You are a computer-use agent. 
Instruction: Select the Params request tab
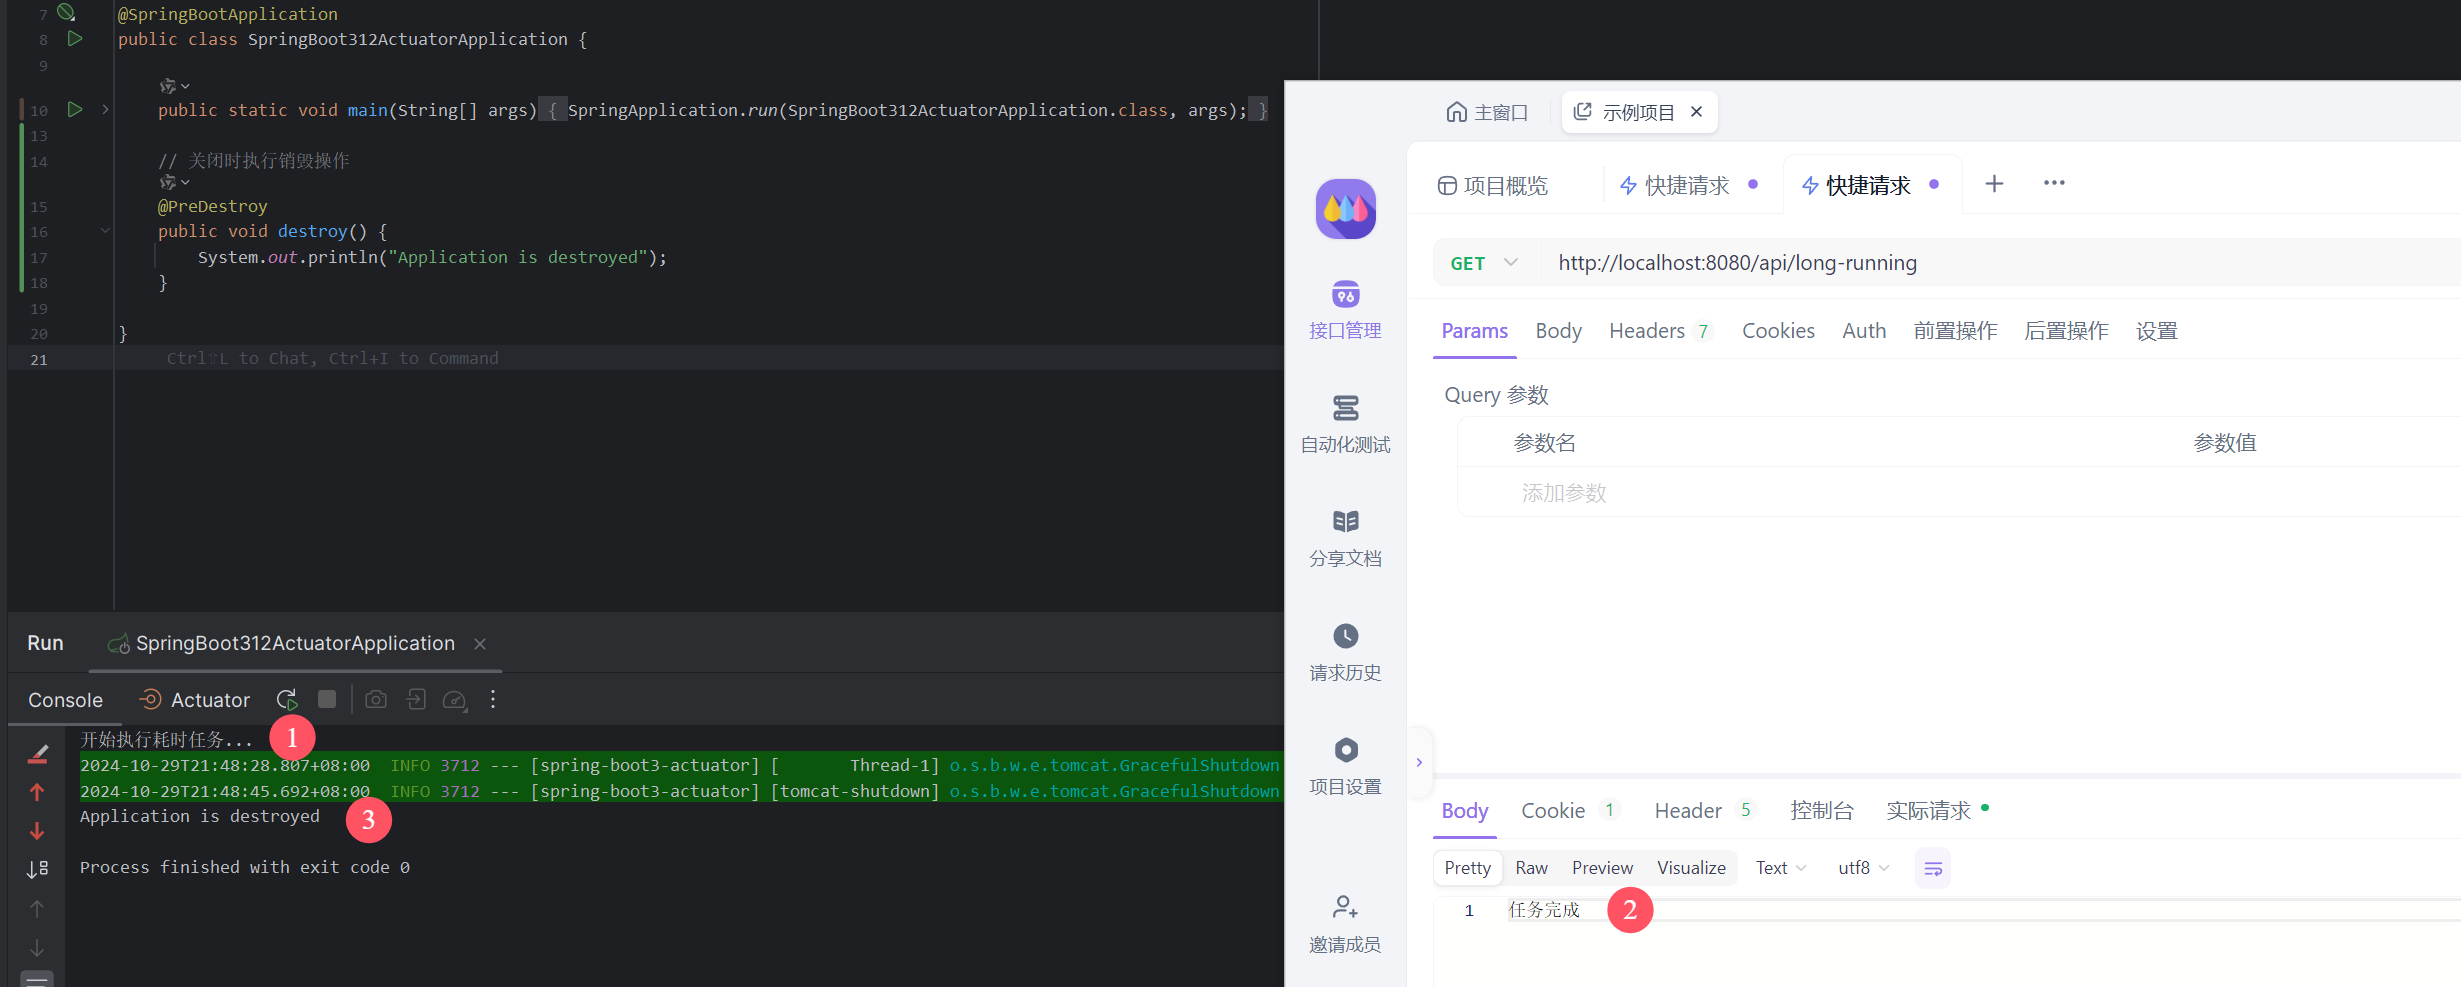1474,331
